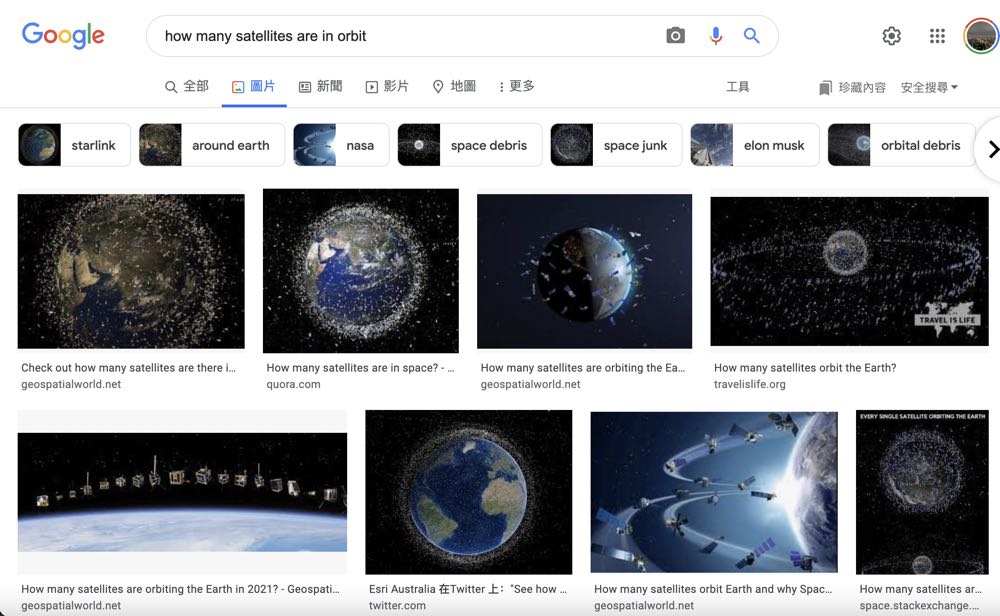1000x616 pixels.
Task: Switch to the 影片 tab
Action: (x=387, y=87)
